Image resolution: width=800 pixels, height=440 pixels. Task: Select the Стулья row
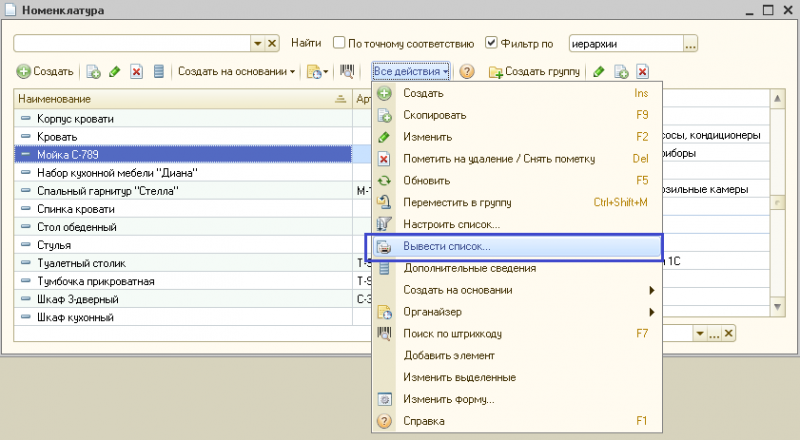click(x=183, y=245)
